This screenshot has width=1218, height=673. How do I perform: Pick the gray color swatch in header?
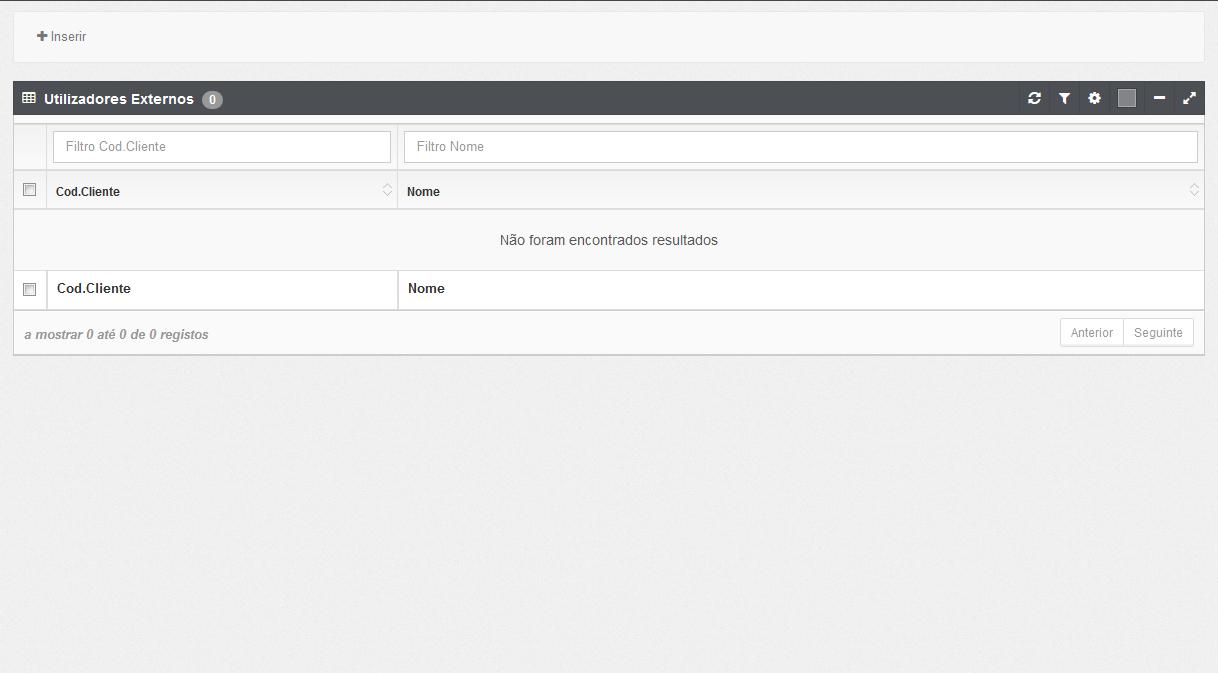pos(1127,98)
